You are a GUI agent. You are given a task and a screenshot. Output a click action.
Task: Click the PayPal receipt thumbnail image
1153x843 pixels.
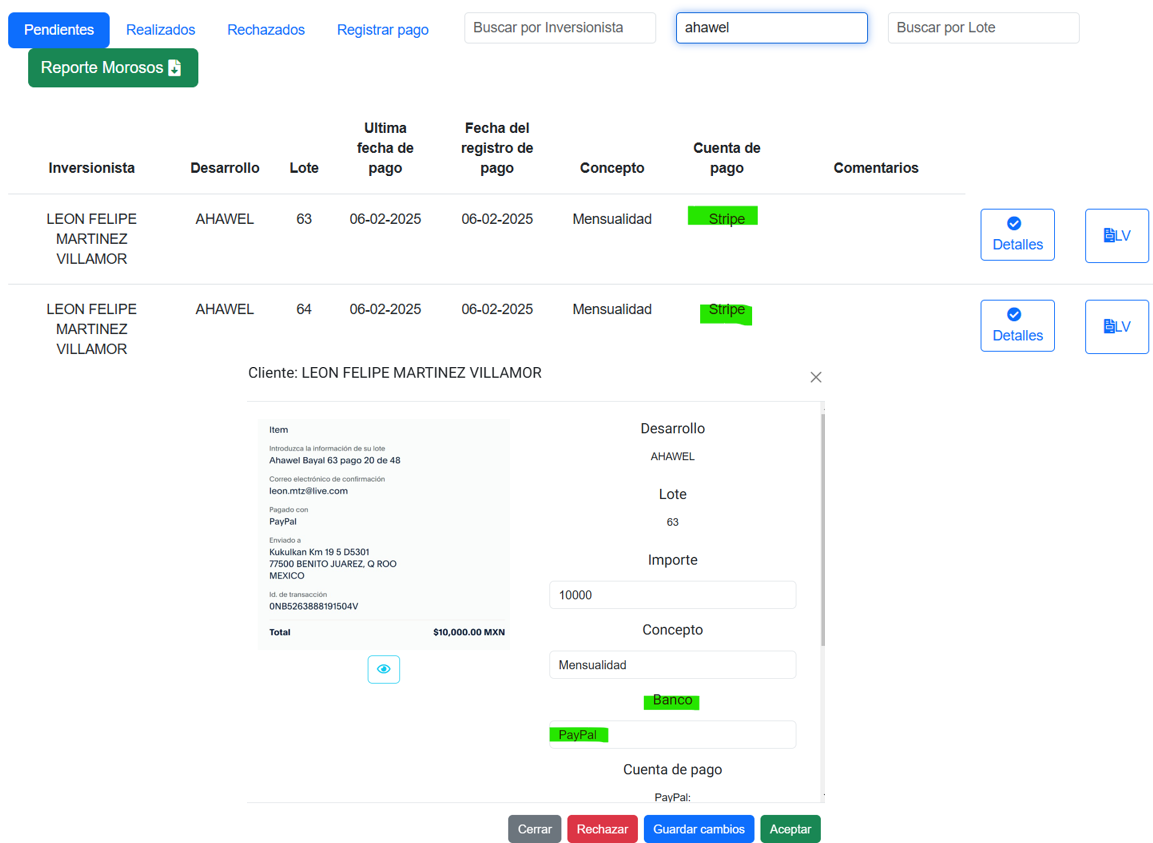(383, 534)
